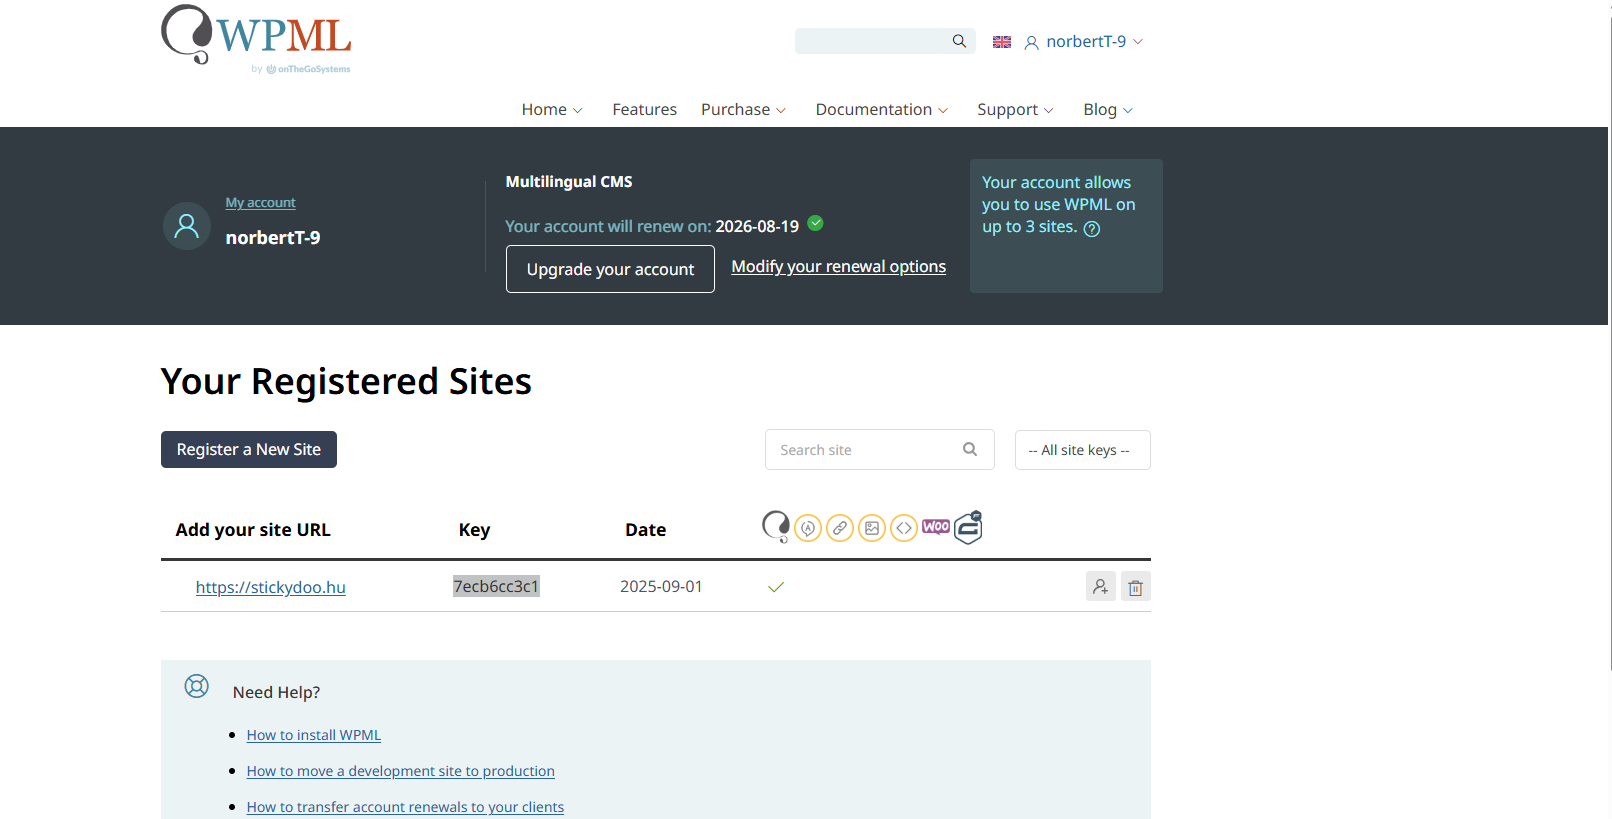Screen dimensions: 1612x819
Task: Expand the Home menu
Action: coord(552,110)
